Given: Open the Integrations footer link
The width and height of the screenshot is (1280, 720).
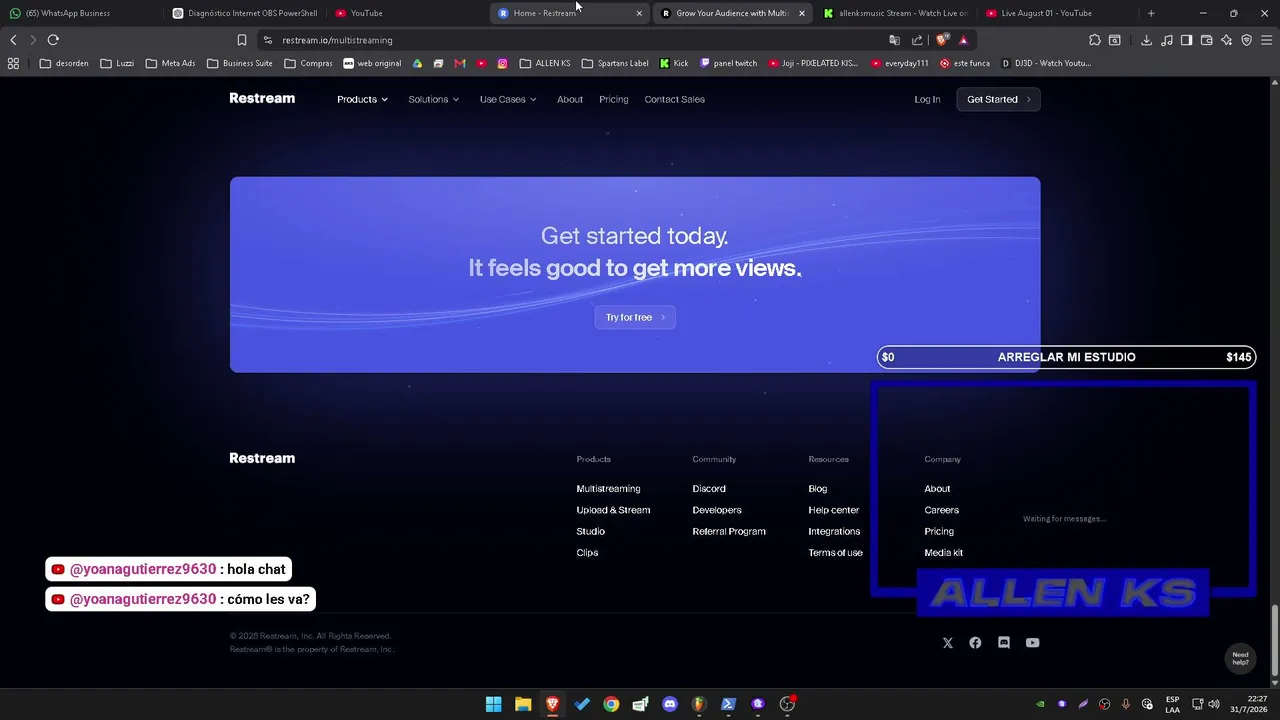Looking at the screenshot, I should [834, 532].
